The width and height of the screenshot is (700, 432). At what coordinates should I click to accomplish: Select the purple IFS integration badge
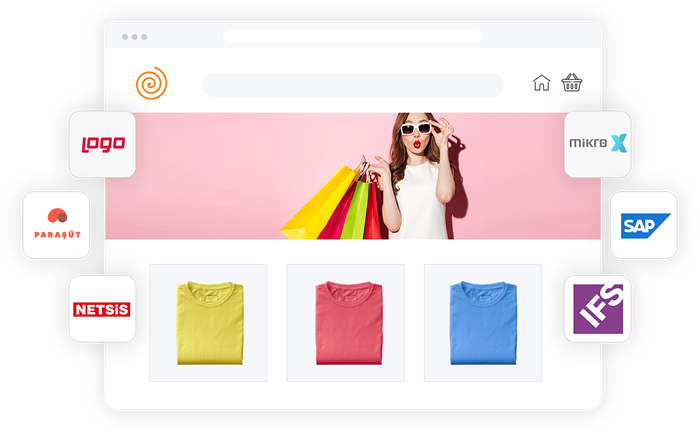point(598,308)
